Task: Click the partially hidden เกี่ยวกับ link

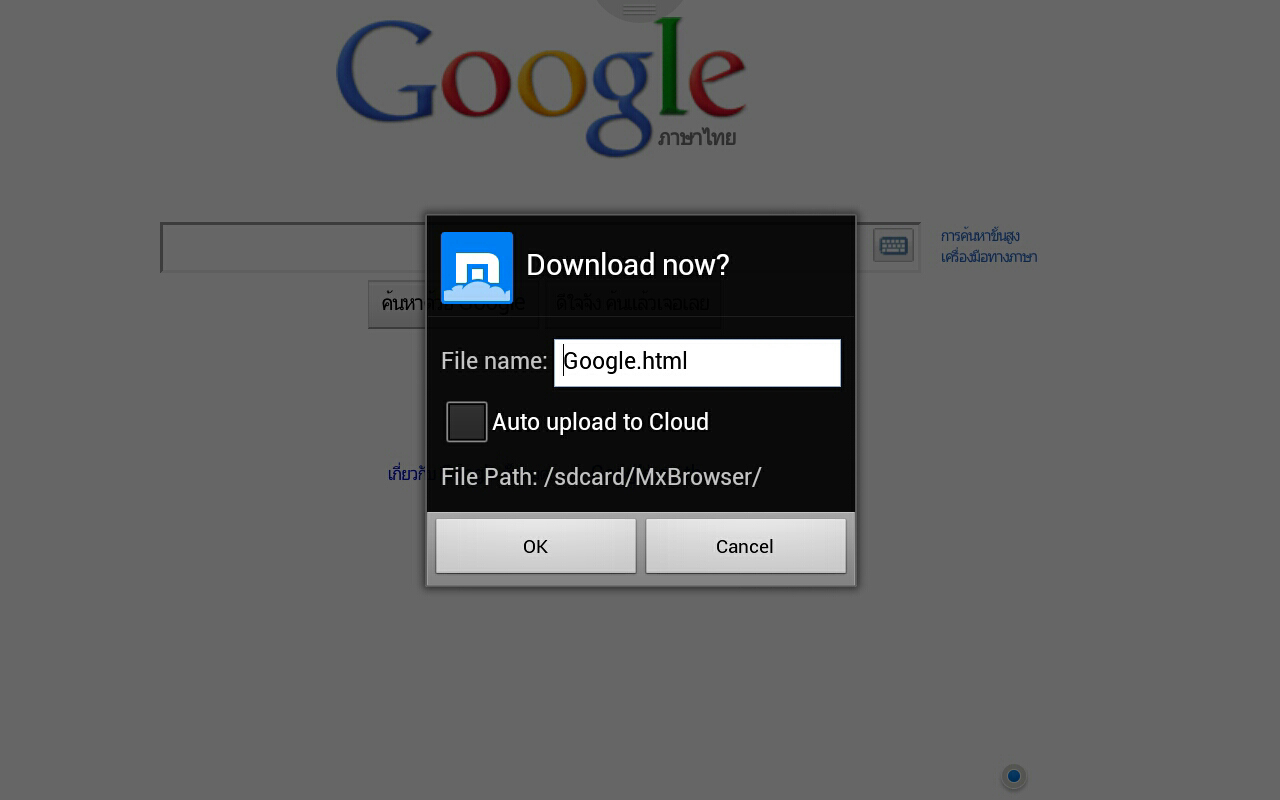Action: tap(406, 474)
